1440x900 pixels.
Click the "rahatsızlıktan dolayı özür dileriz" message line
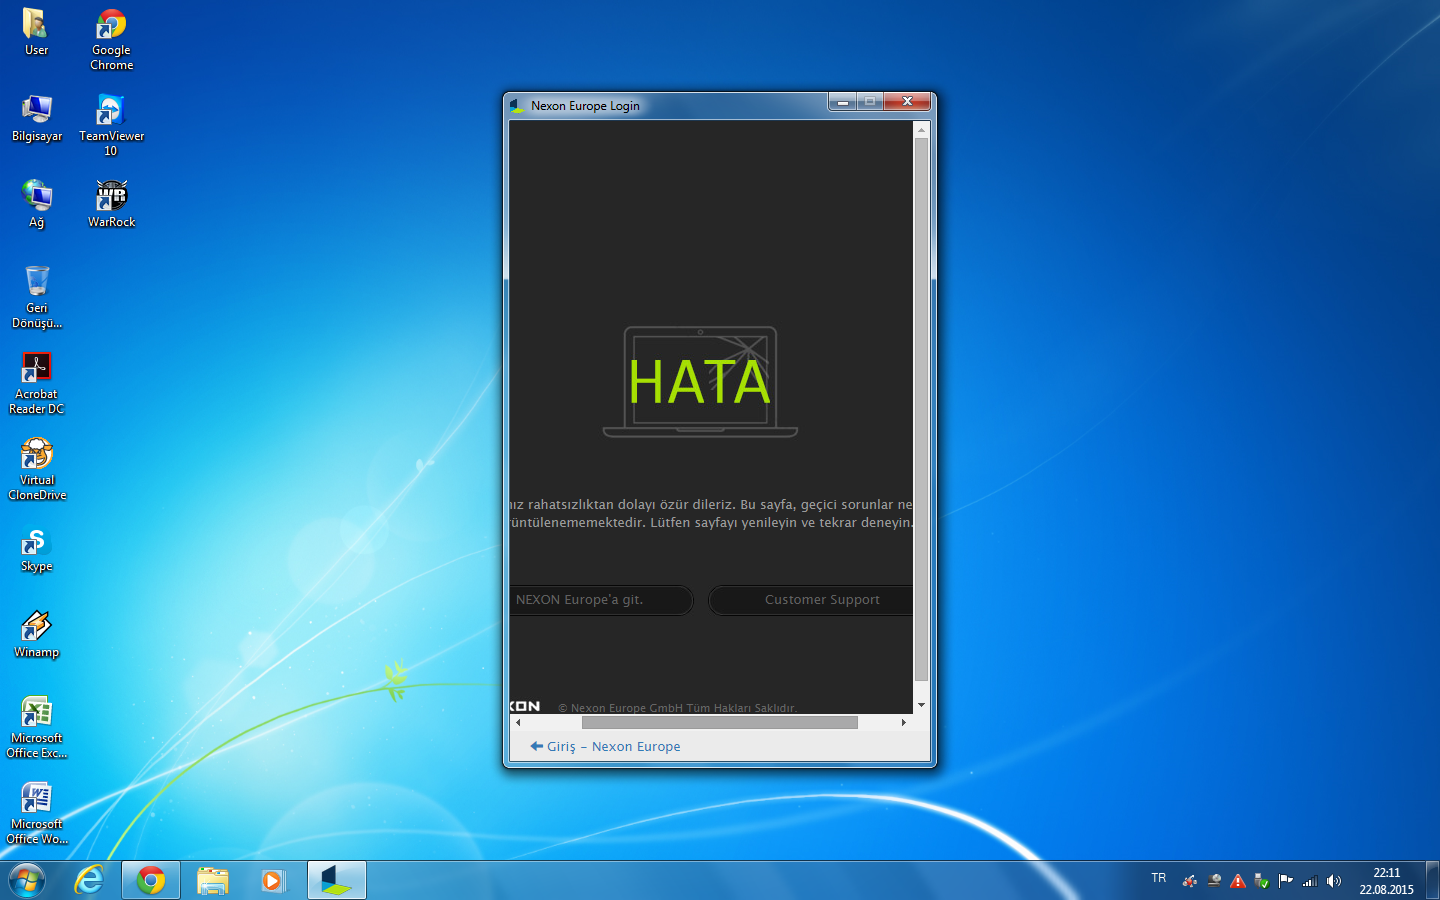click(x=711, y=504)
